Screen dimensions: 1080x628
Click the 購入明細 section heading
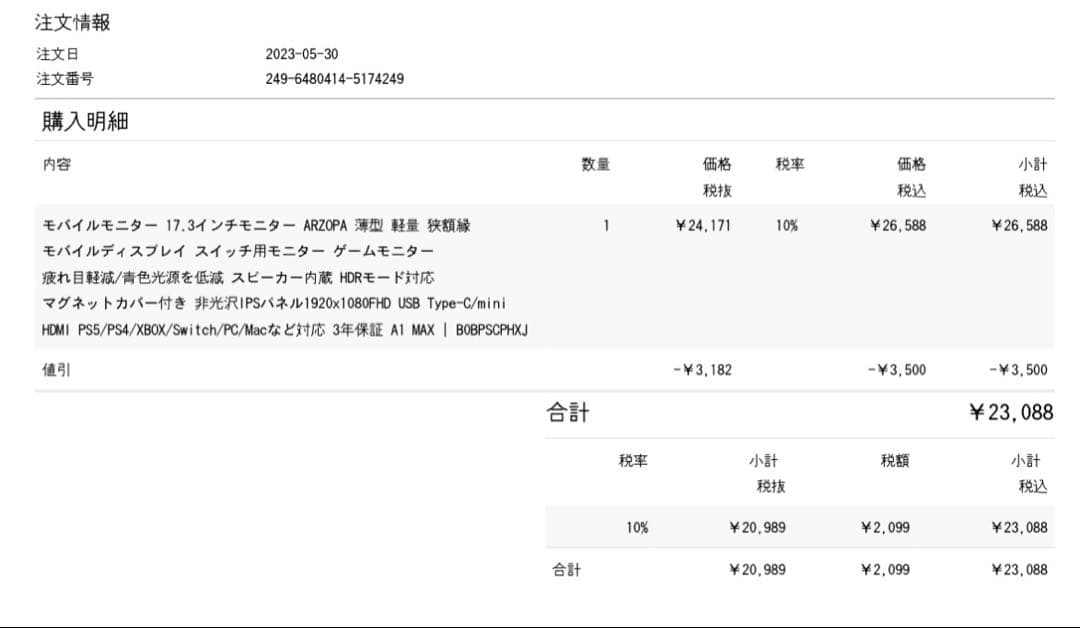pos(85,122)
